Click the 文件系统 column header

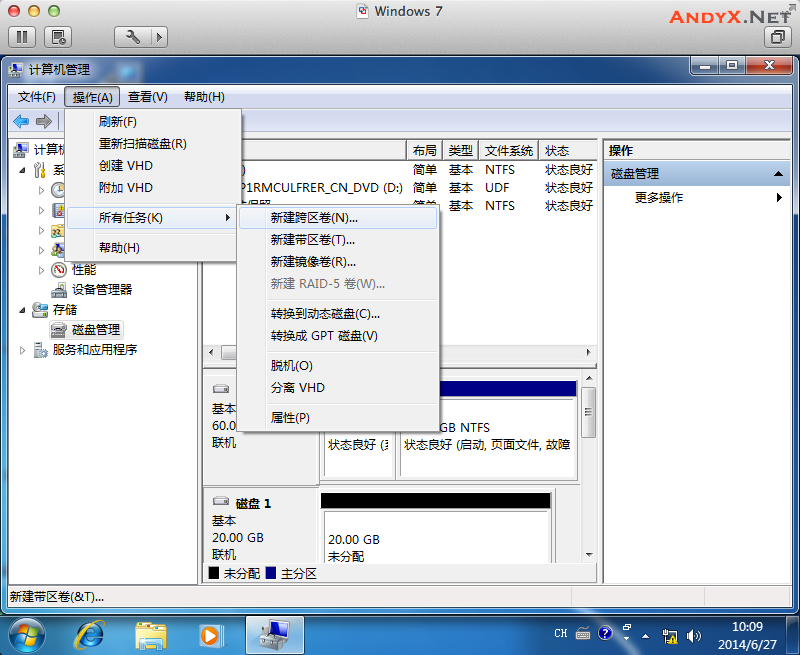pyautogui.click(x=508, y=150)
